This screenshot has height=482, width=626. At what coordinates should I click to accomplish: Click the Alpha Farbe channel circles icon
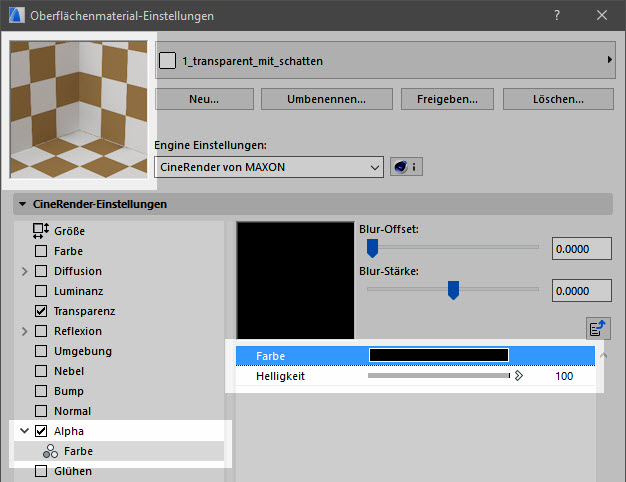[x=50, y=451]
